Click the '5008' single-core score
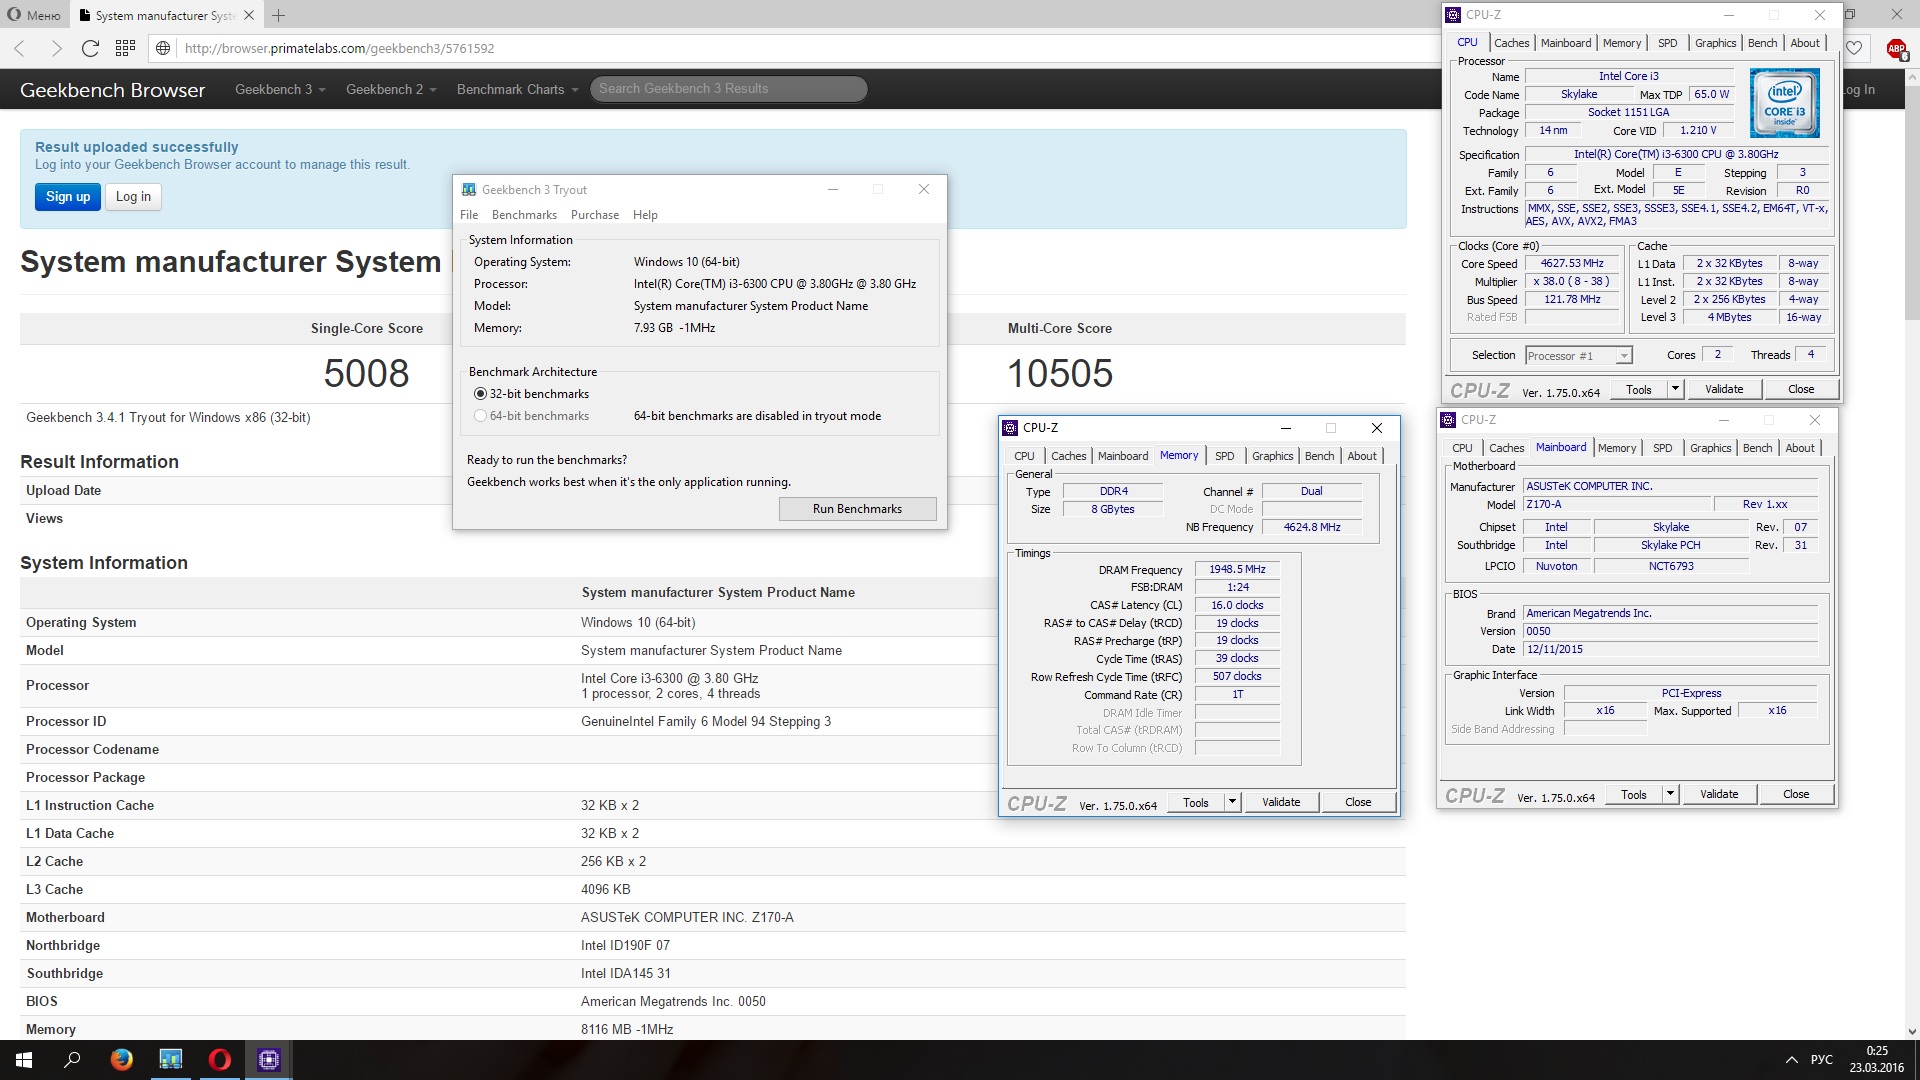This screenshot has width=1920, height=1080. click(366, 374)
